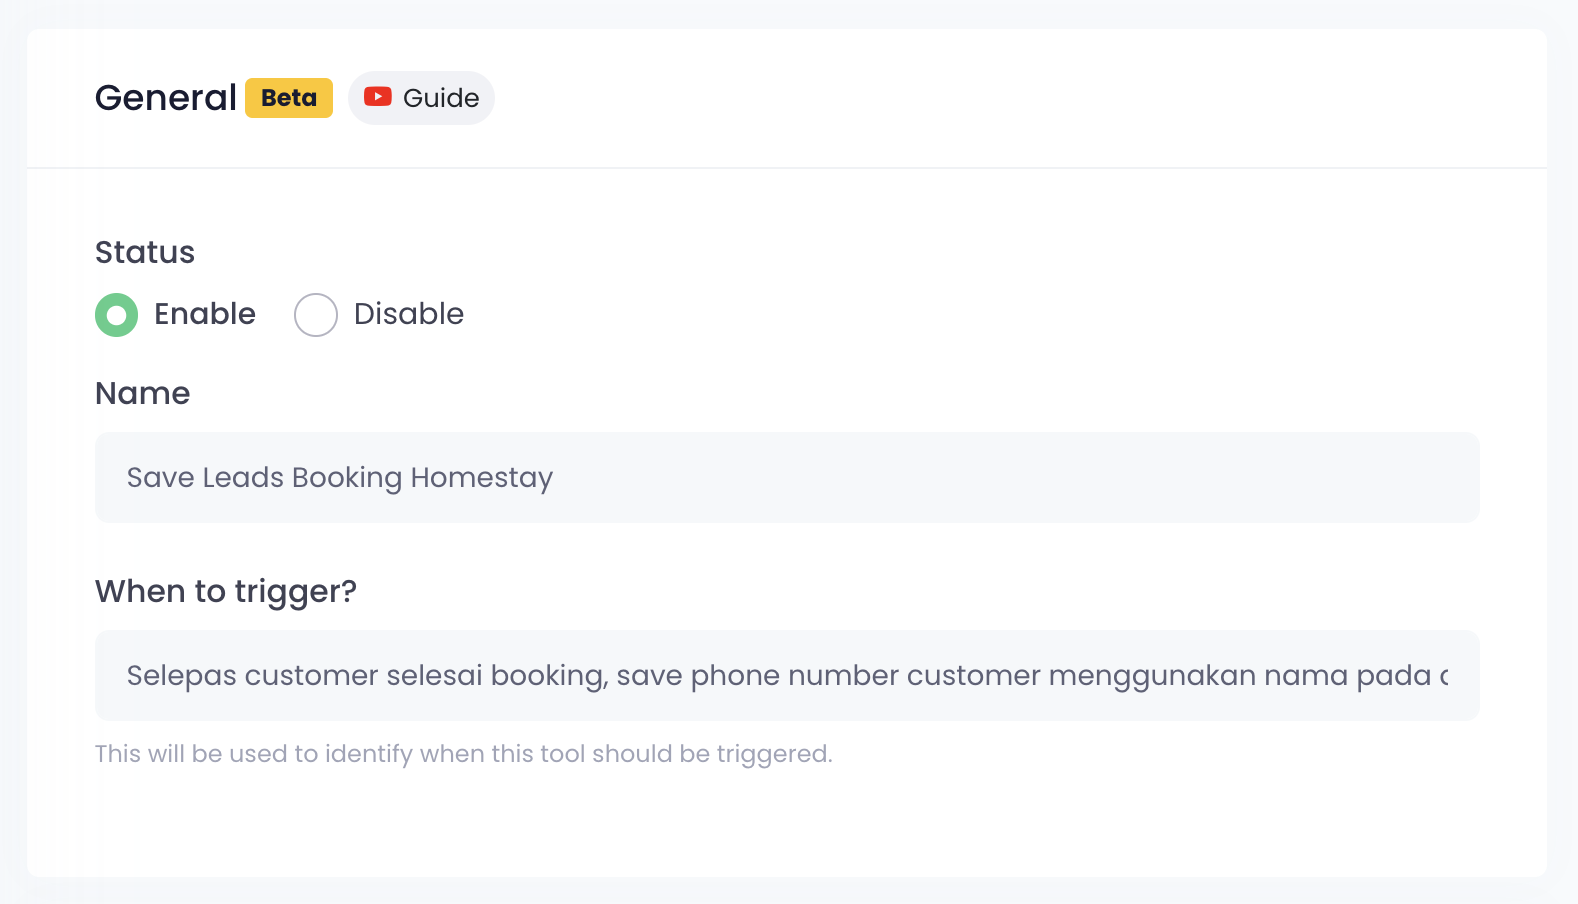Click the Enable label text
Image resolution: width=1578 pixels, height=904 pixels.
coord(205,314)
